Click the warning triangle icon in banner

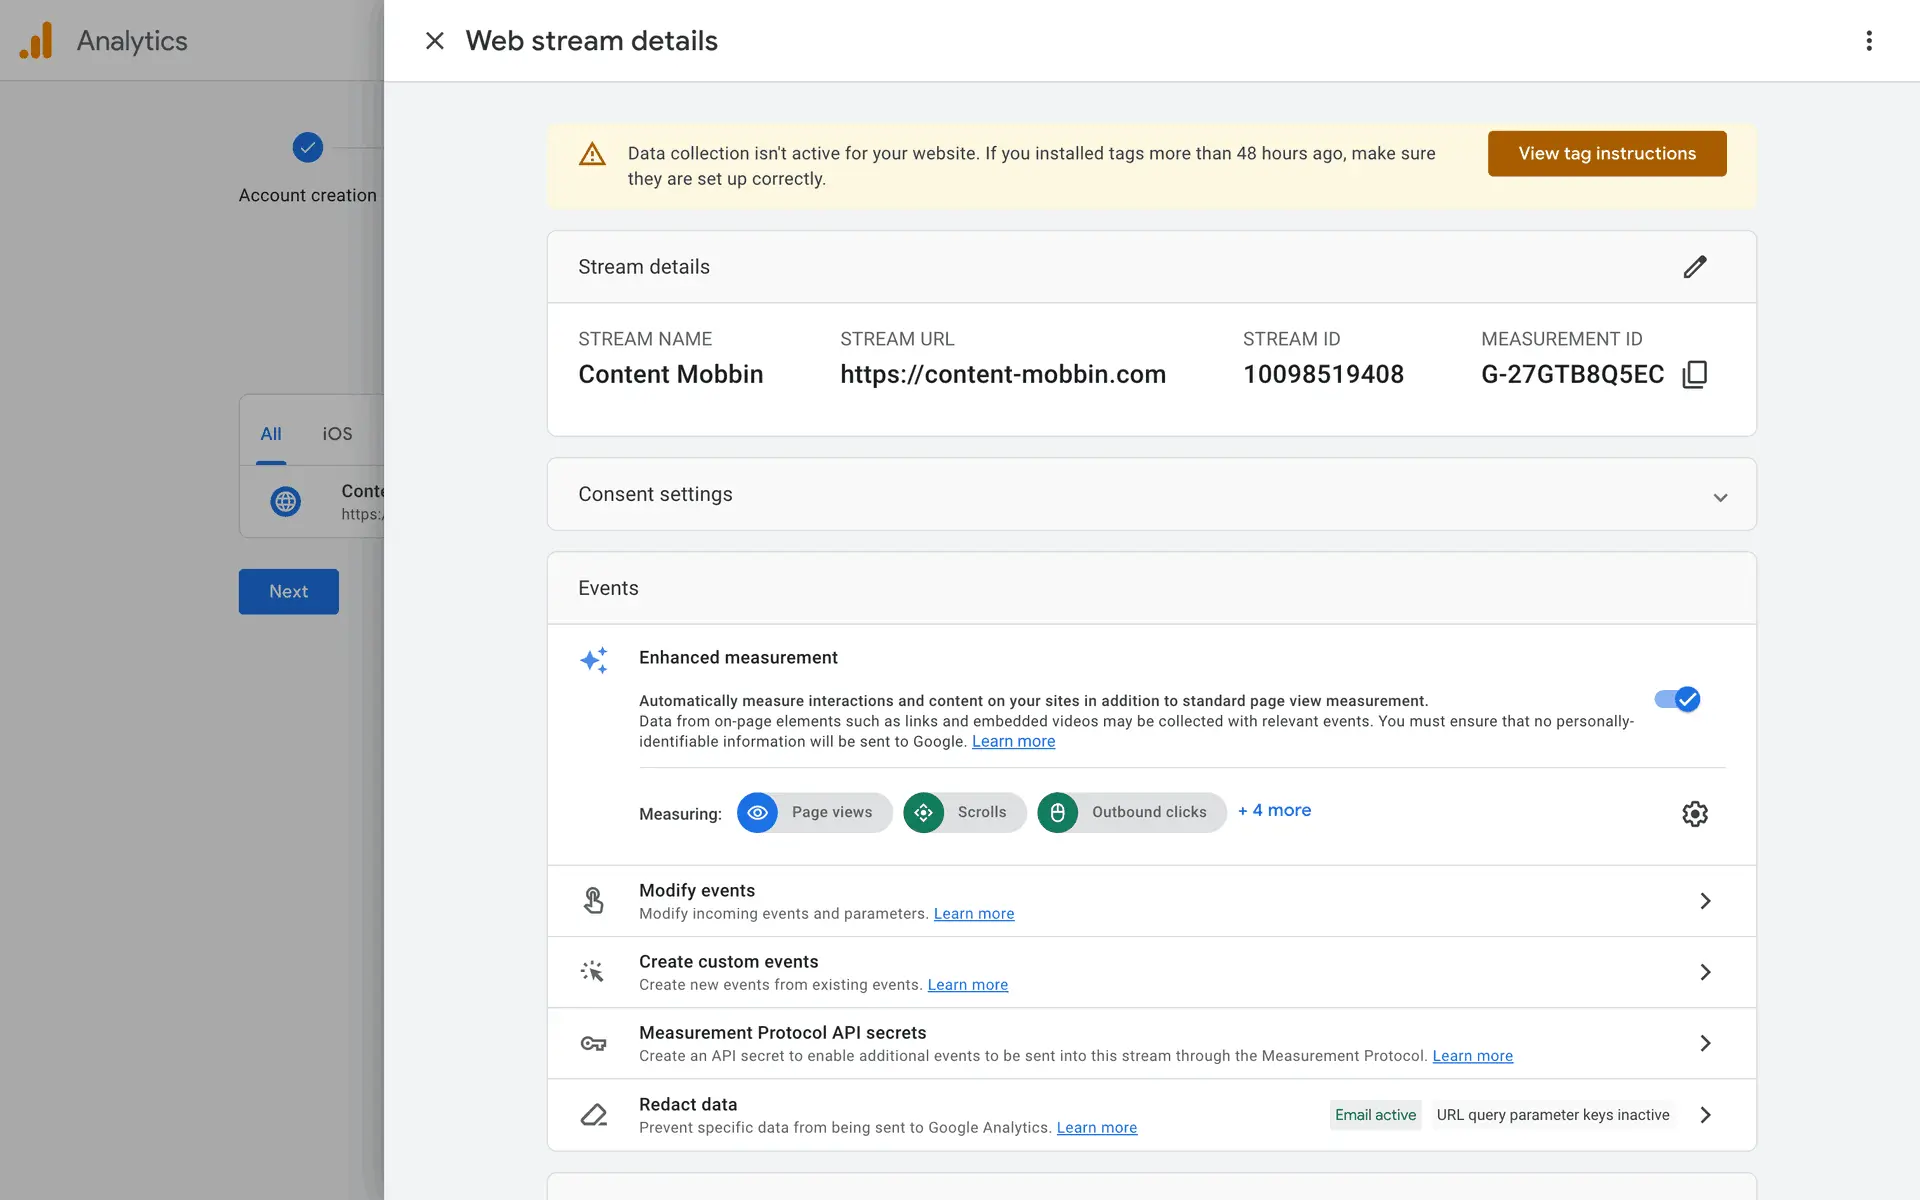coord(592,154)
